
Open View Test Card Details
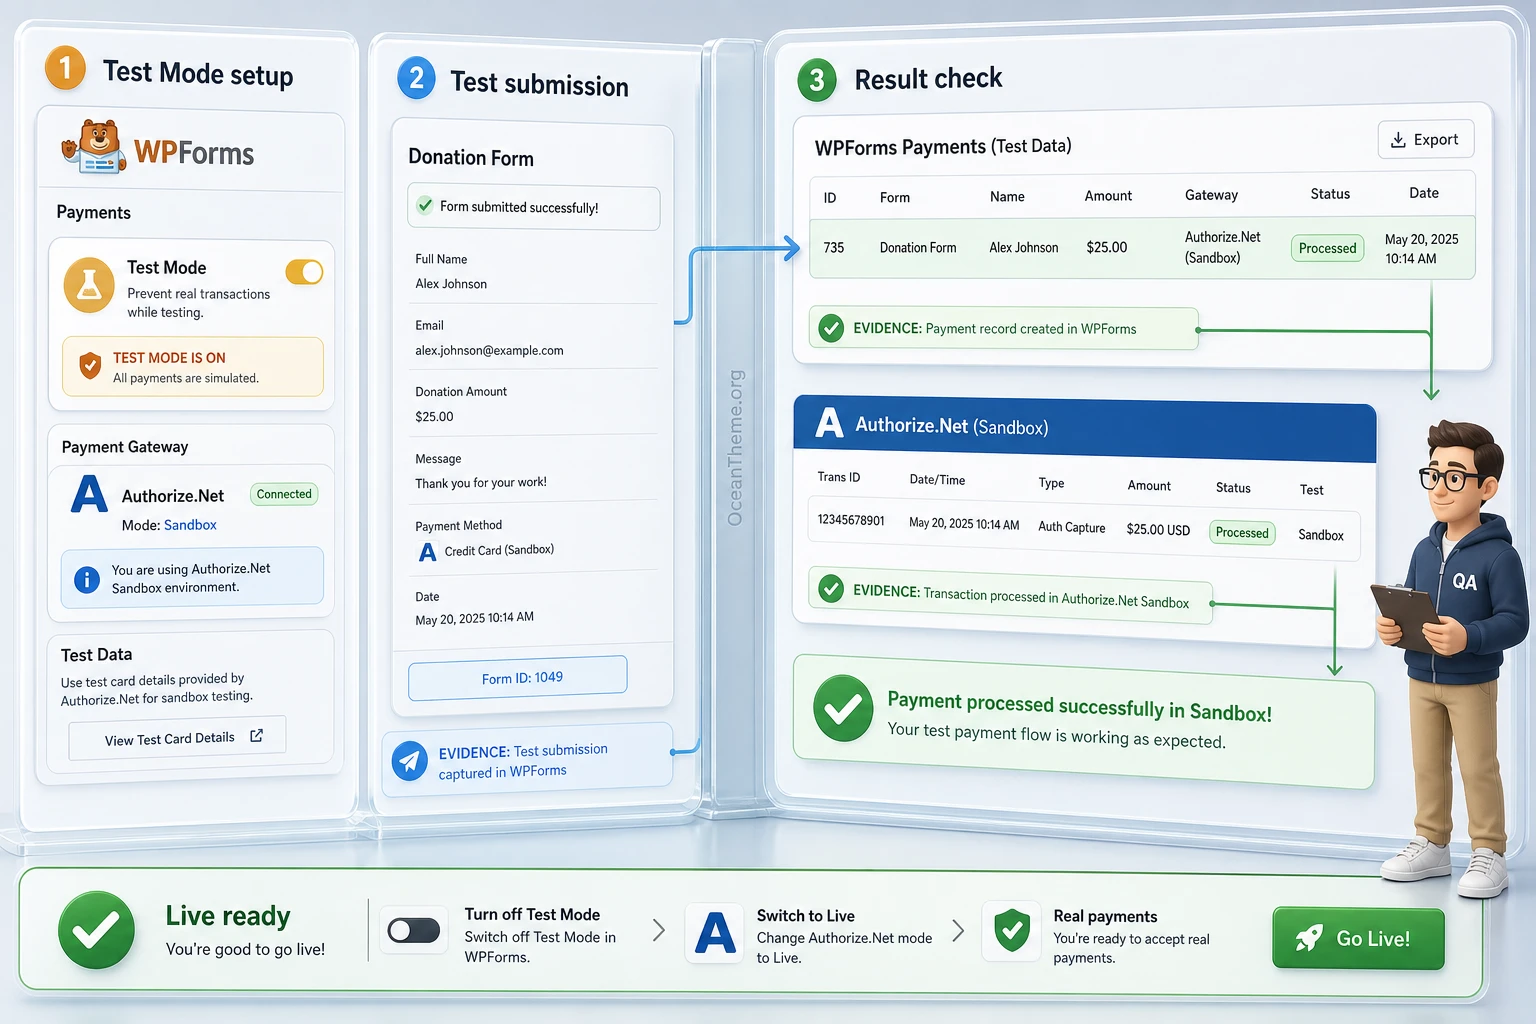177,737
